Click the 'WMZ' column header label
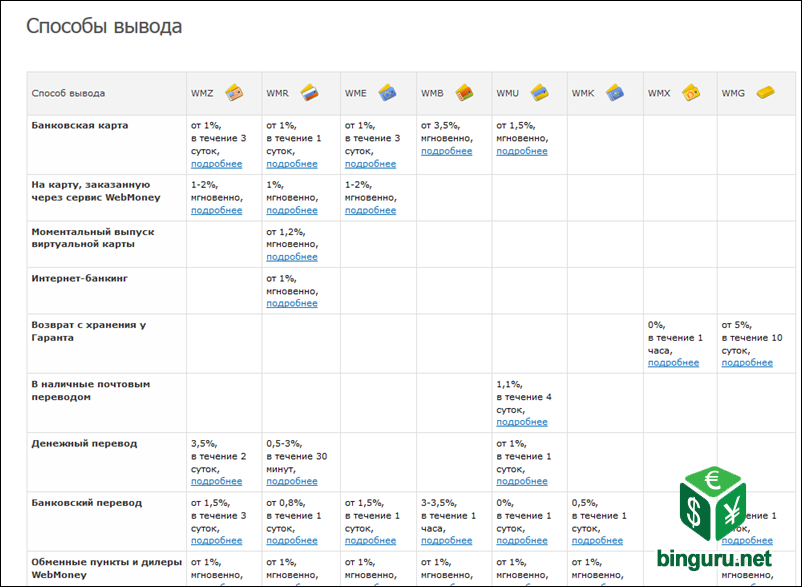The width and height of the screenshot is (802, 587). click(202, 94)
